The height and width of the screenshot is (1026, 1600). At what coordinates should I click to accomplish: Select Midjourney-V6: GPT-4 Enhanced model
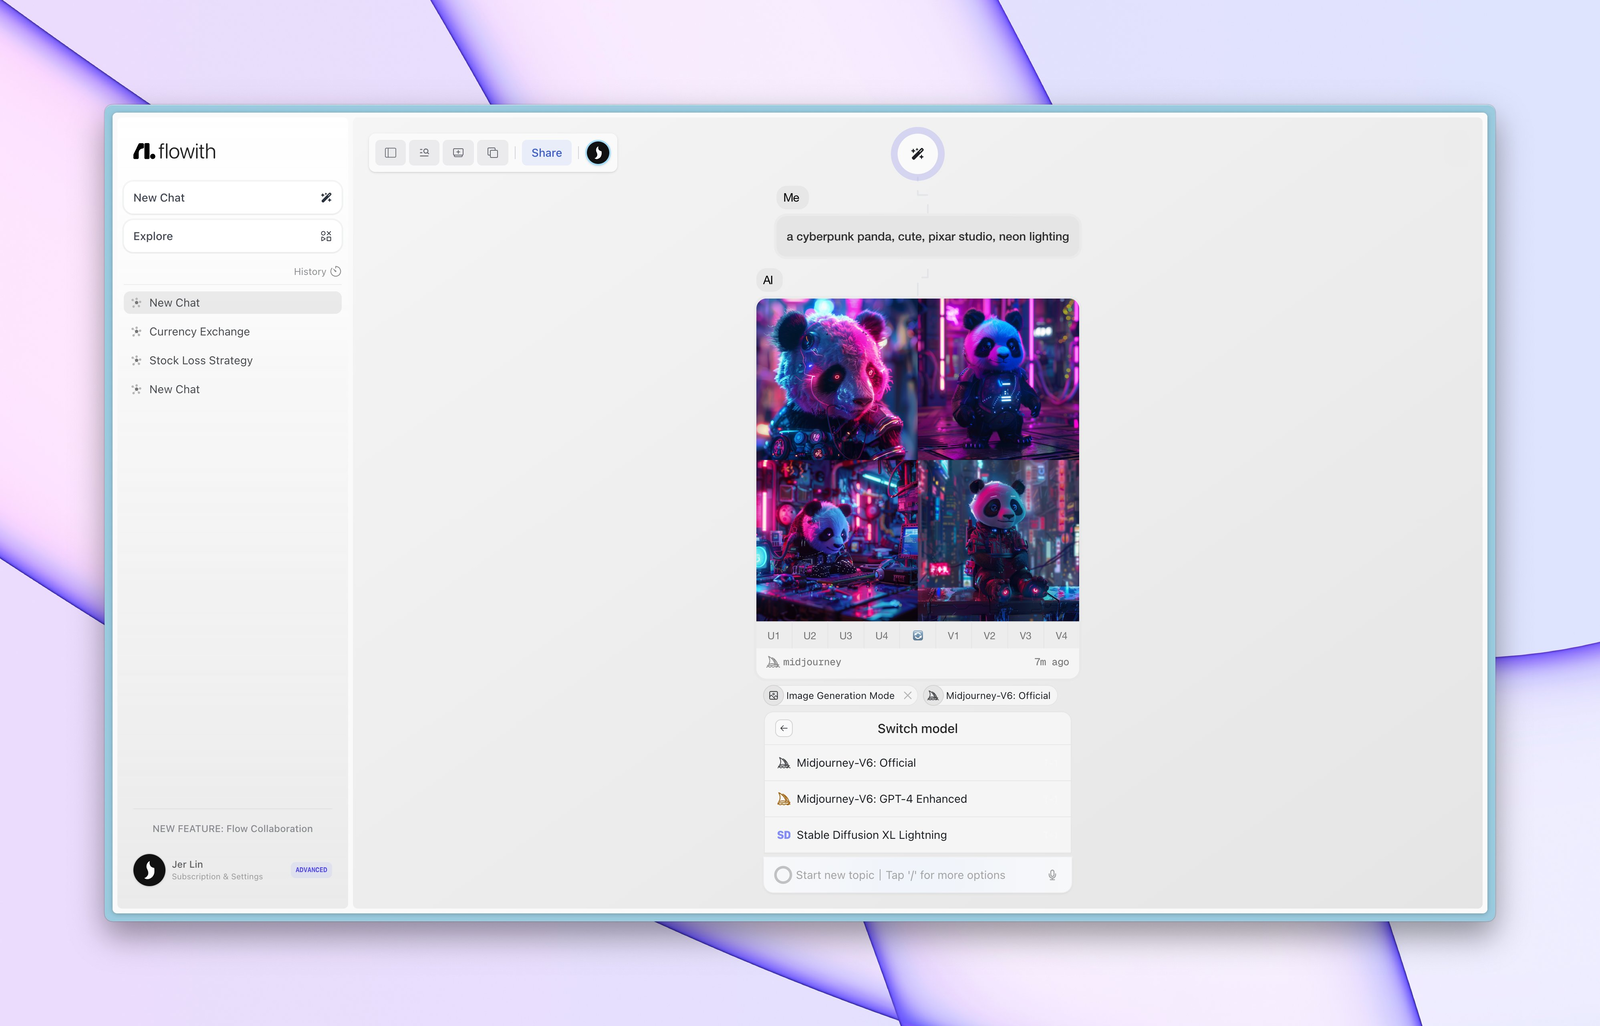click(917, 799)
